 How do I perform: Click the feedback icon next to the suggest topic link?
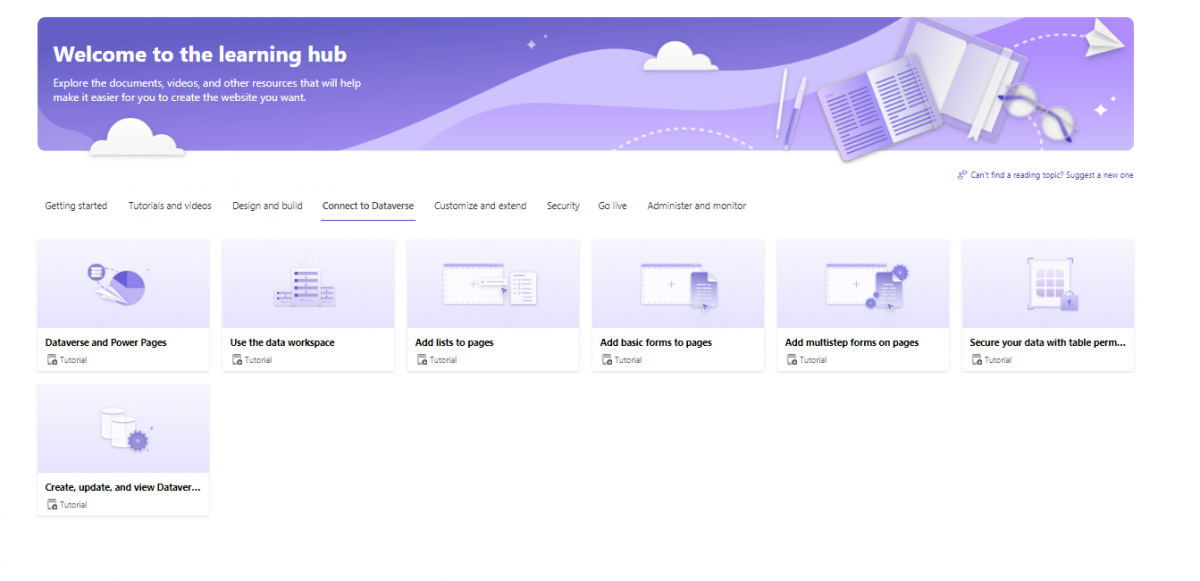pyautogui.click(x=962, y=174)
